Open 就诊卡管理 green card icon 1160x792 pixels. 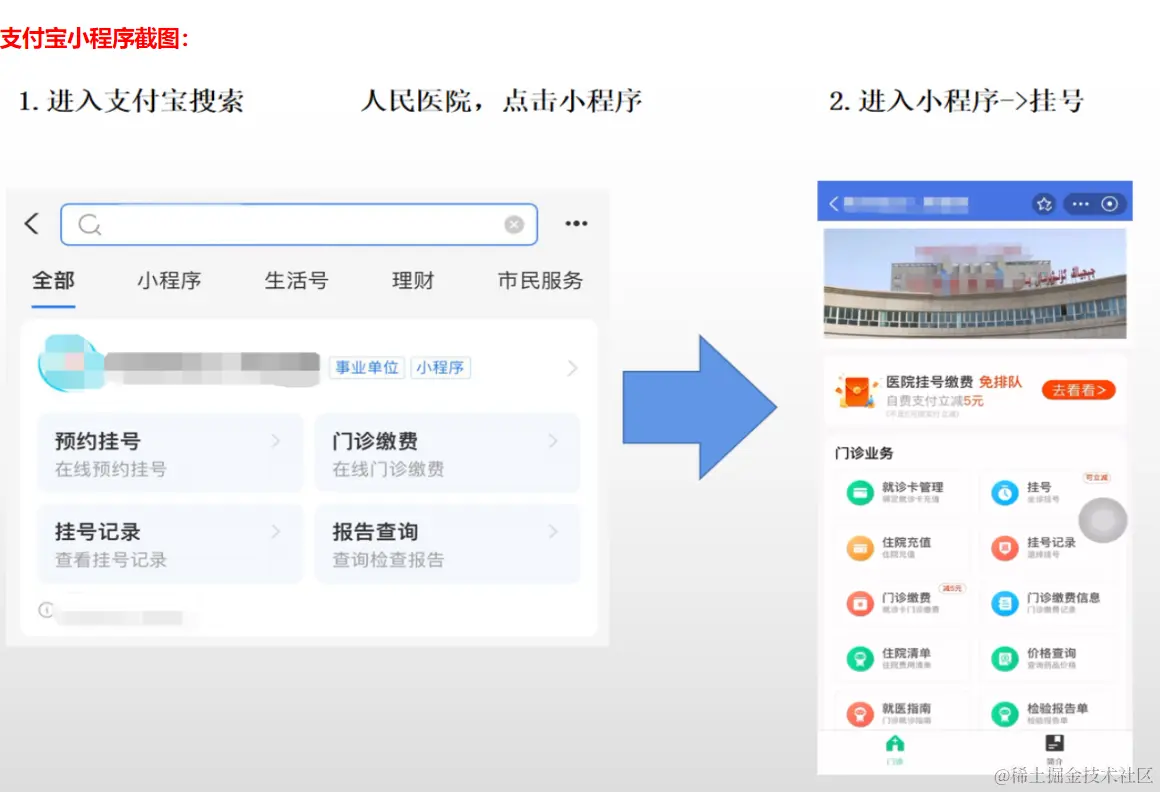click(860, 493)
